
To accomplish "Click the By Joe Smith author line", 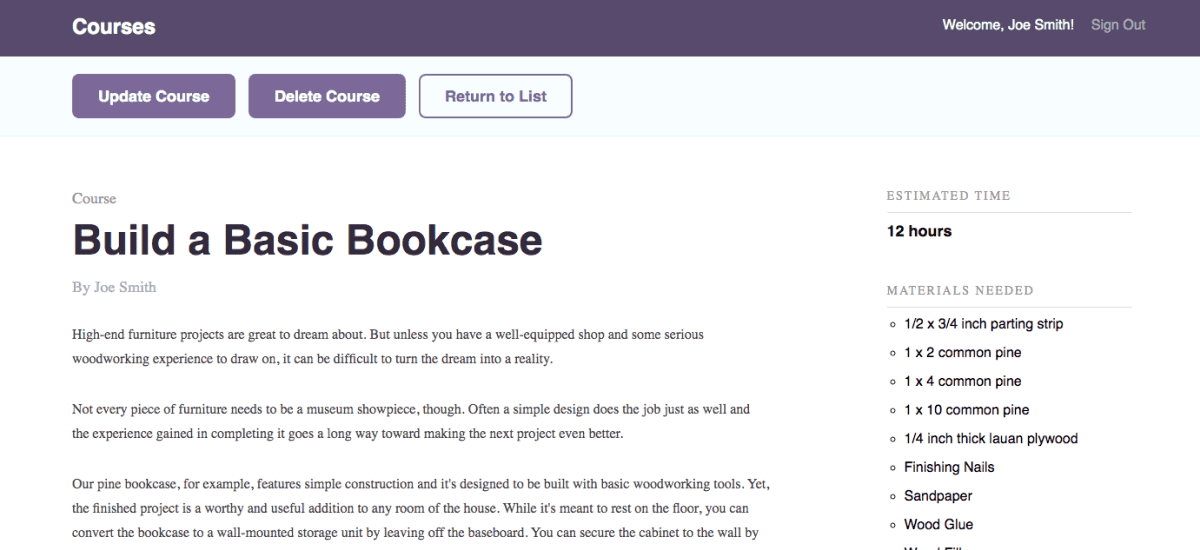I will click(114, 287).
